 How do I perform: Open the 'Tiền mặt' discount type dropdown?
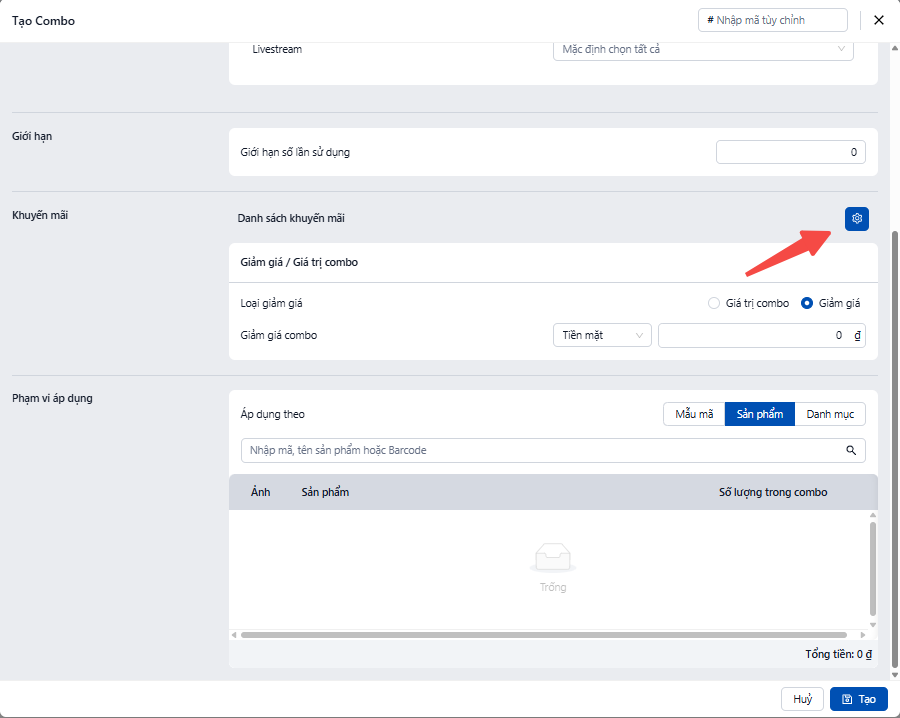click(x=601, y=336)
